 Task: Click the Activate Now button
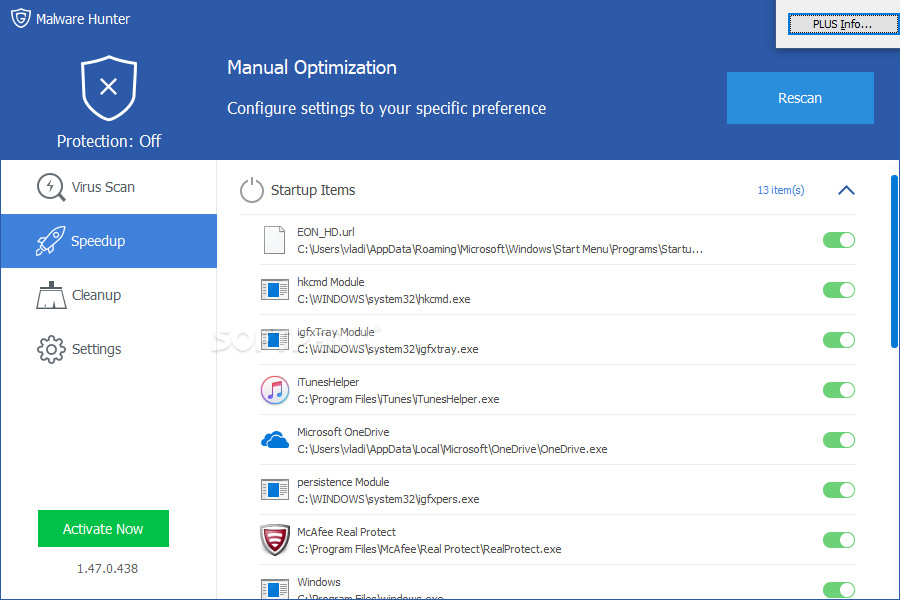(x=103, y=528)
